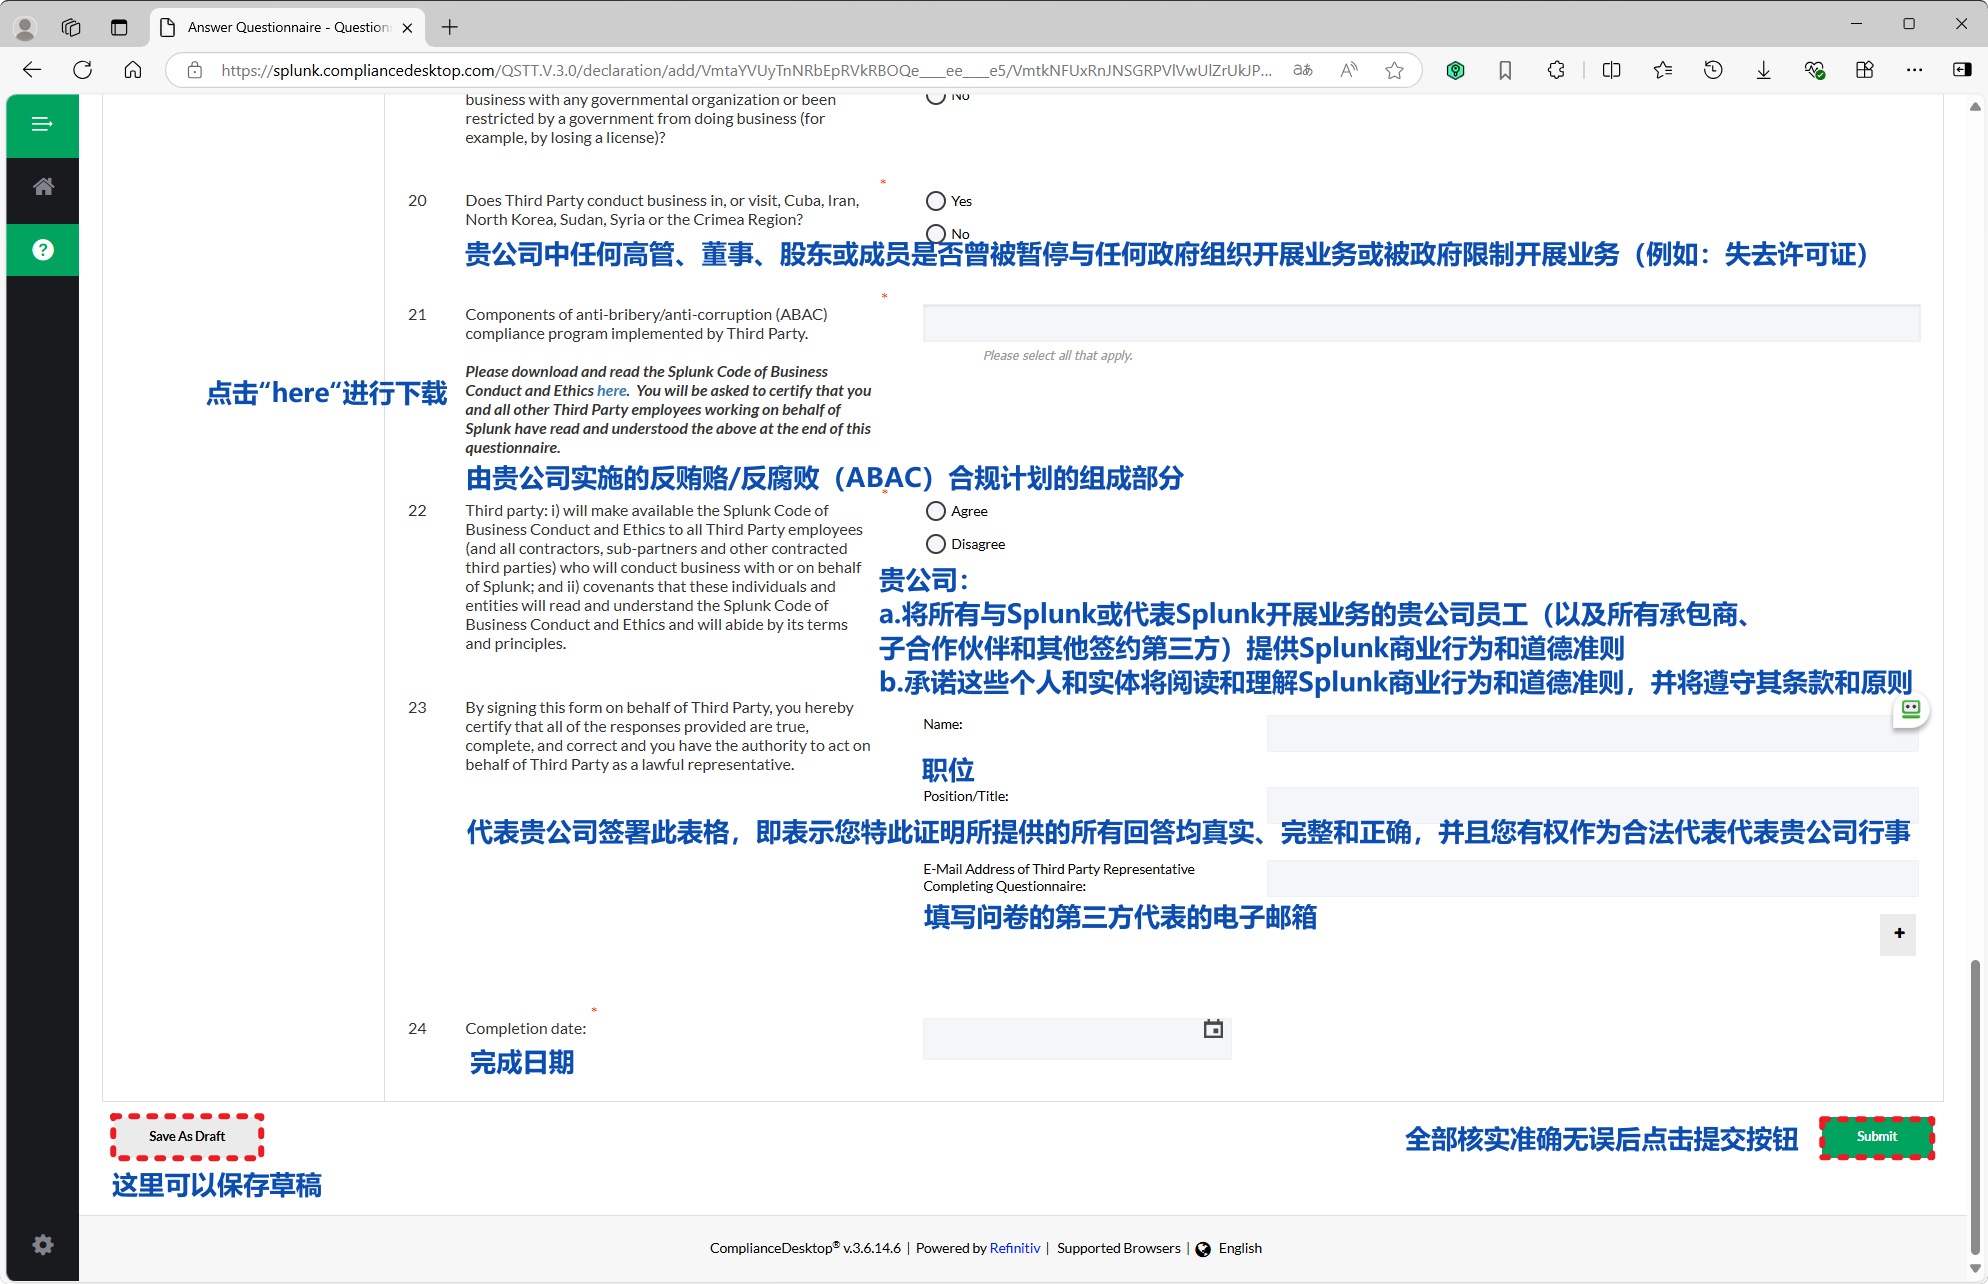The image size is (1988, 1284).
Task: Open the Downloads icon in browser toolbar
Action: (x=1762, y=70)
